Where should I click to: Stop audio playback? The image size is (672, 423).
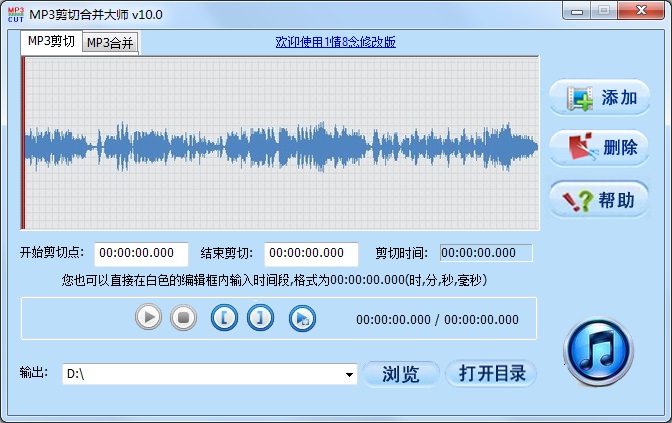click(x=183, y=317)
